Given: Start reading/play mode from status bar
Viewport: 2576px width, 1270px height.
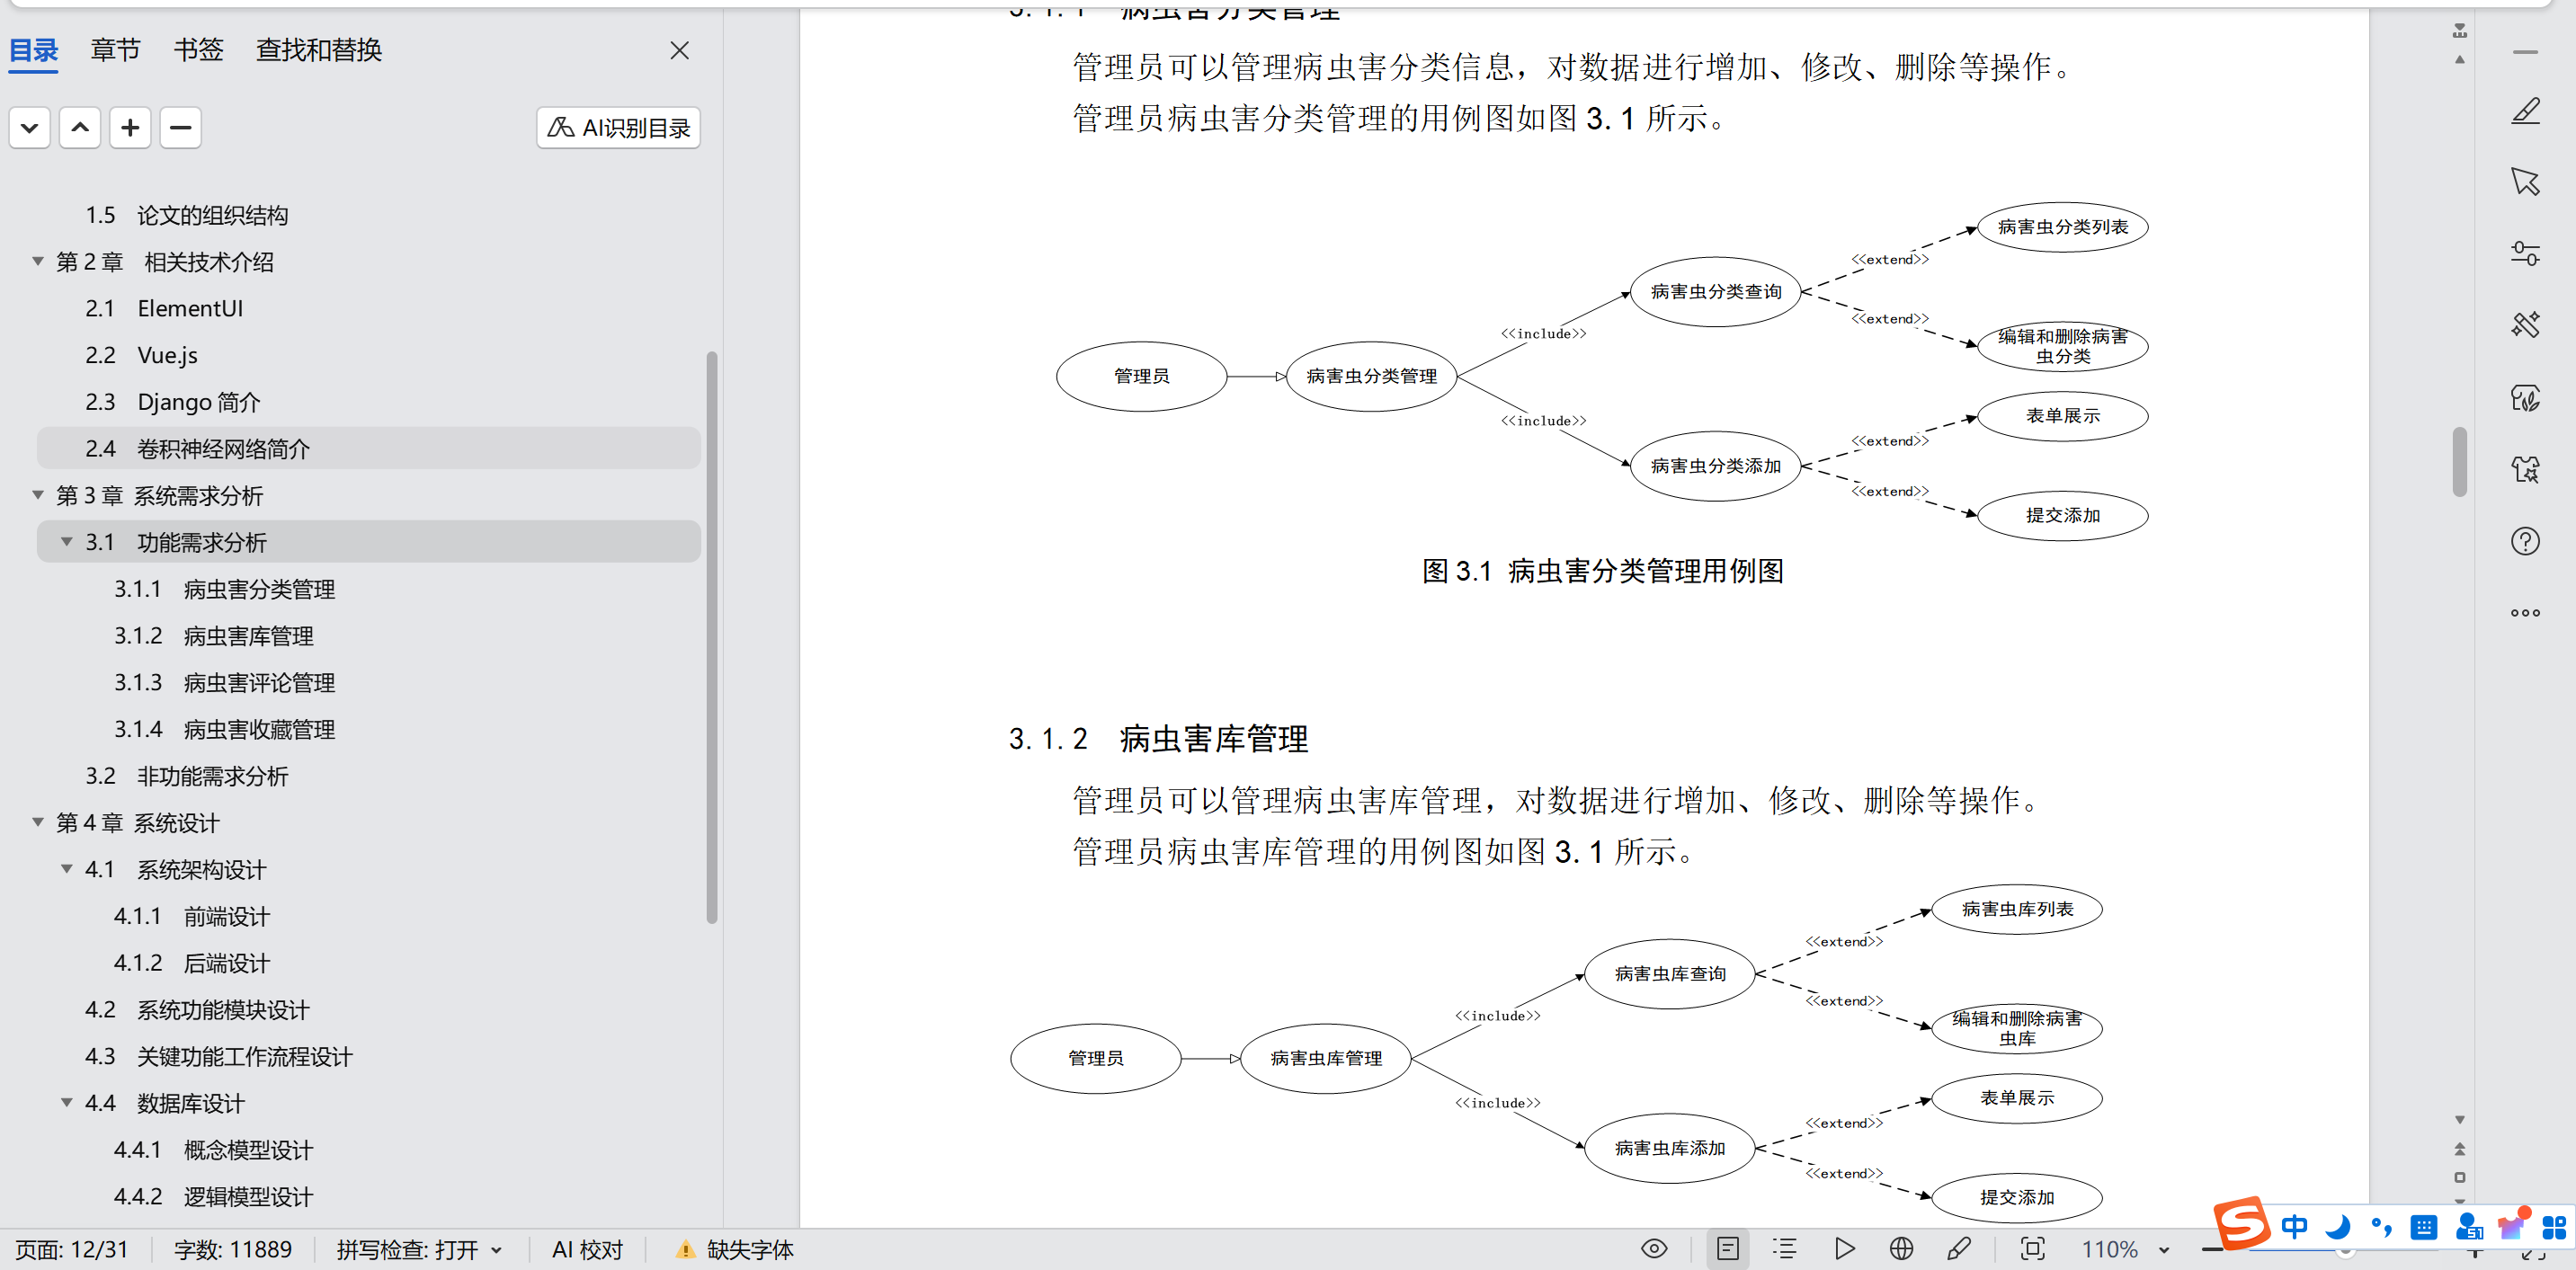Looking at the screenshot, I should 1844,1248.
